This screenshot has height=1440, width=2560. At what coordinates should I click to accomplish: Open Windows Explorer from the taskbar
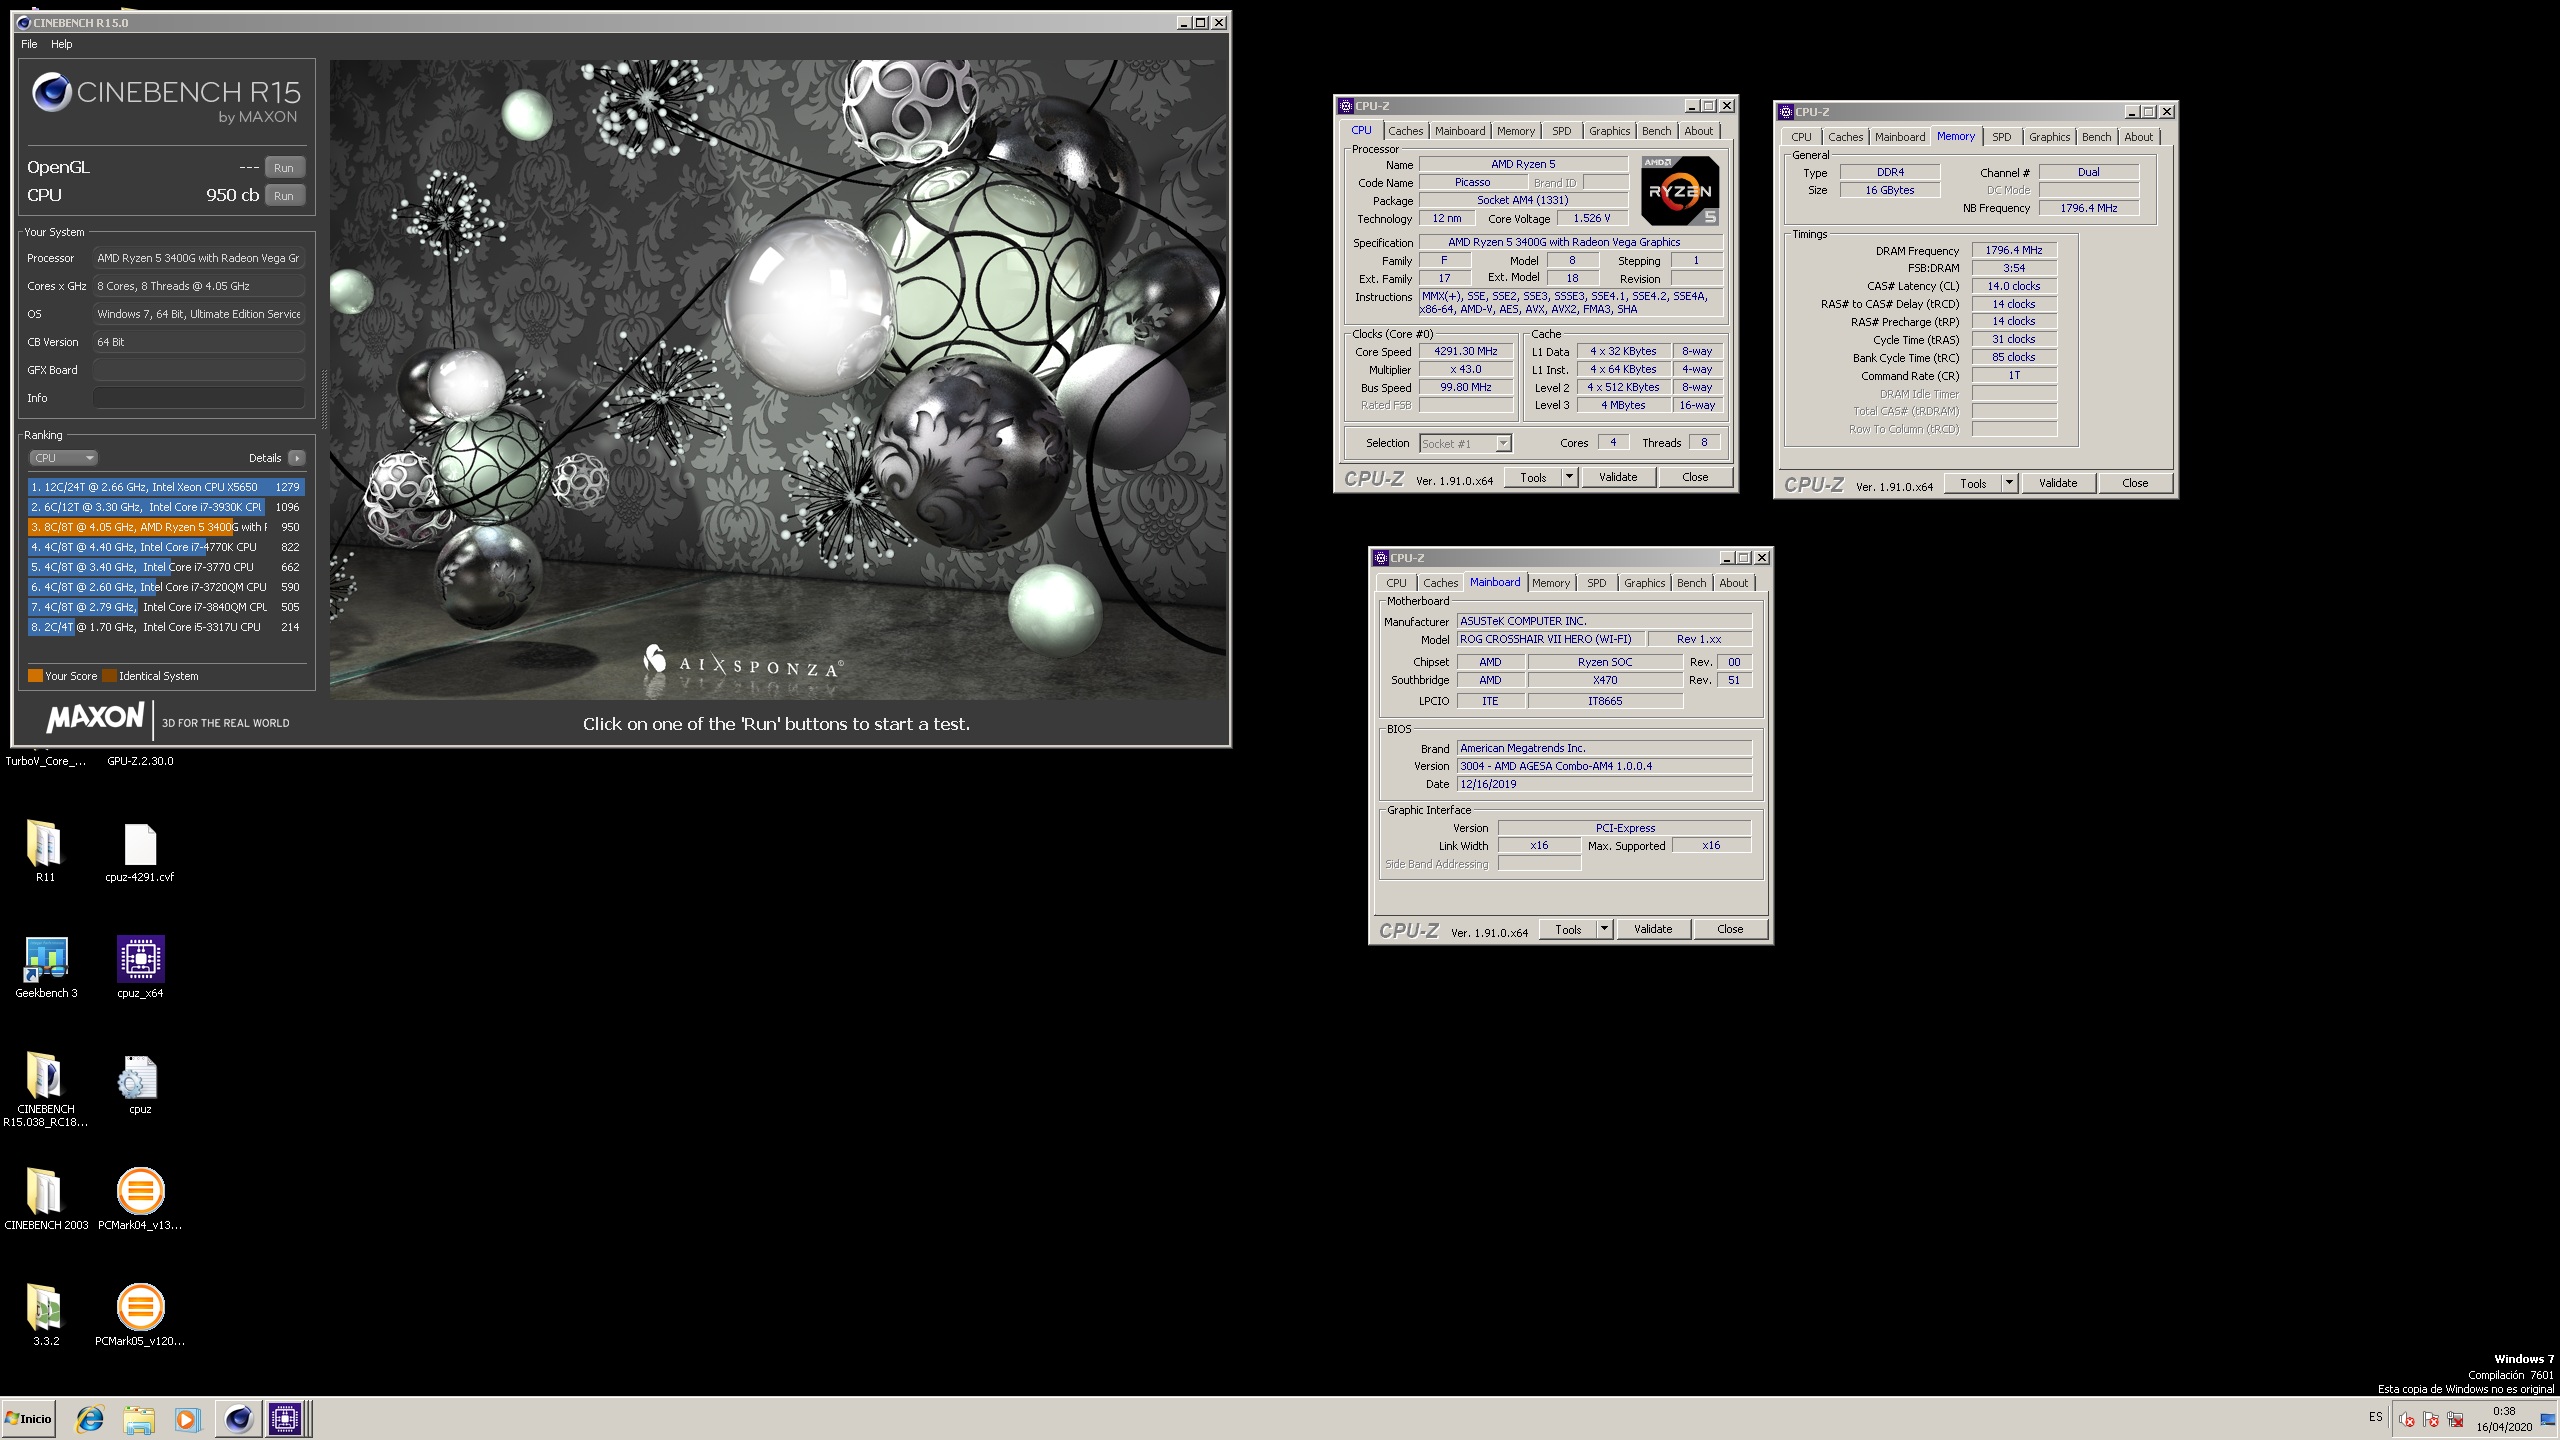[x=139, y=1419]
